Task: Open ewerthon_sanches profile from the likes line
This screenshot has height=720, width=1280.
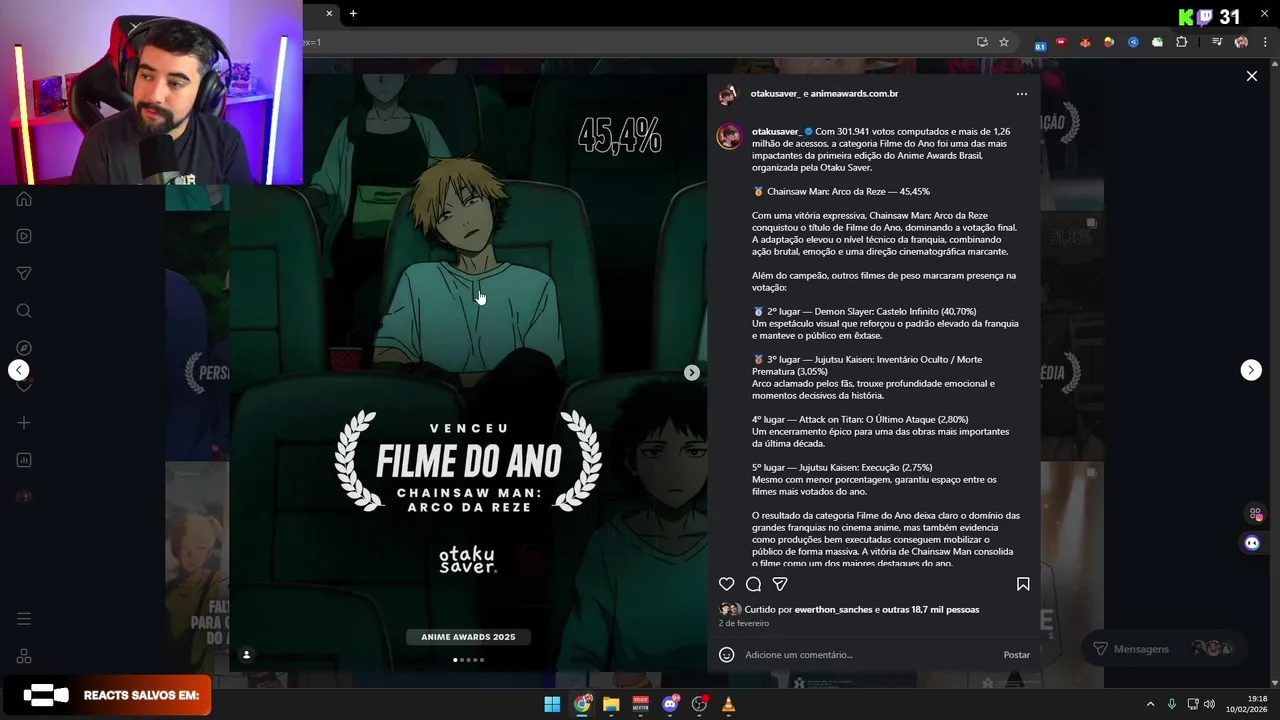Action: [833, 610]
